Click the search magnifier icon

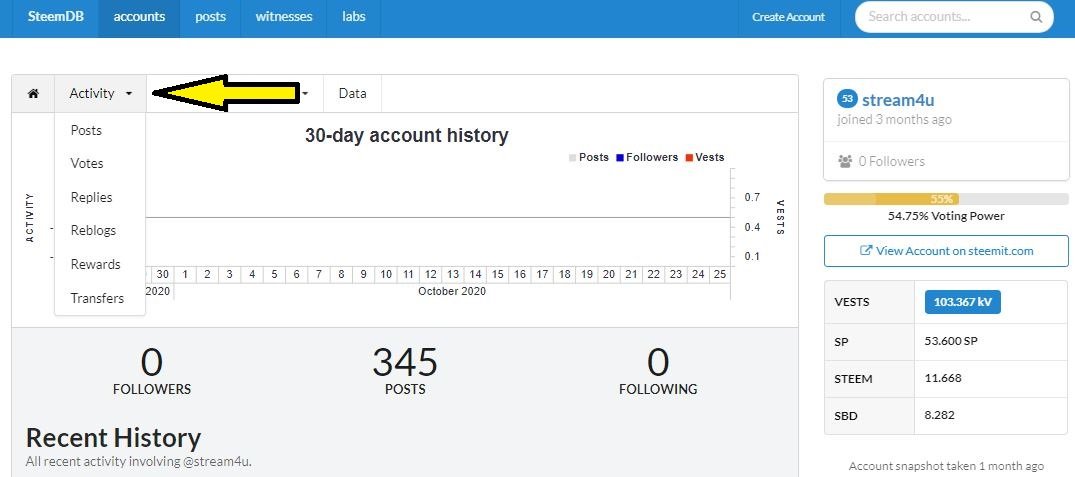click(1036, 17)
